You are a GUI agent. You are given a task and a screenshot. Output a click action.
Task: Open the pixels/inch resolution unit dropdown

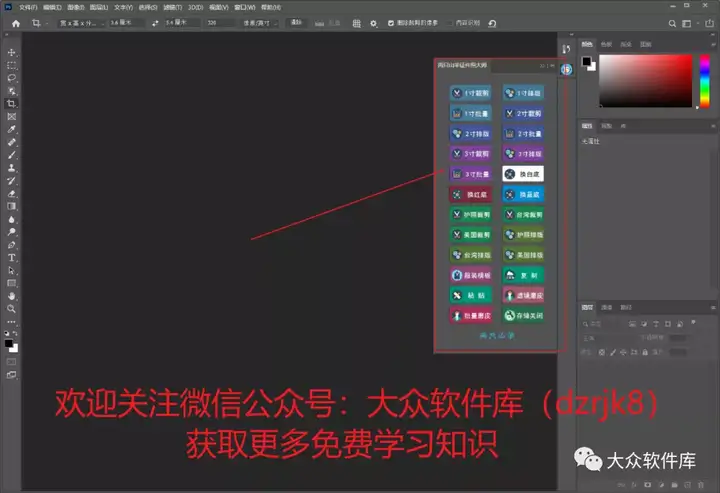pos(260,23)
